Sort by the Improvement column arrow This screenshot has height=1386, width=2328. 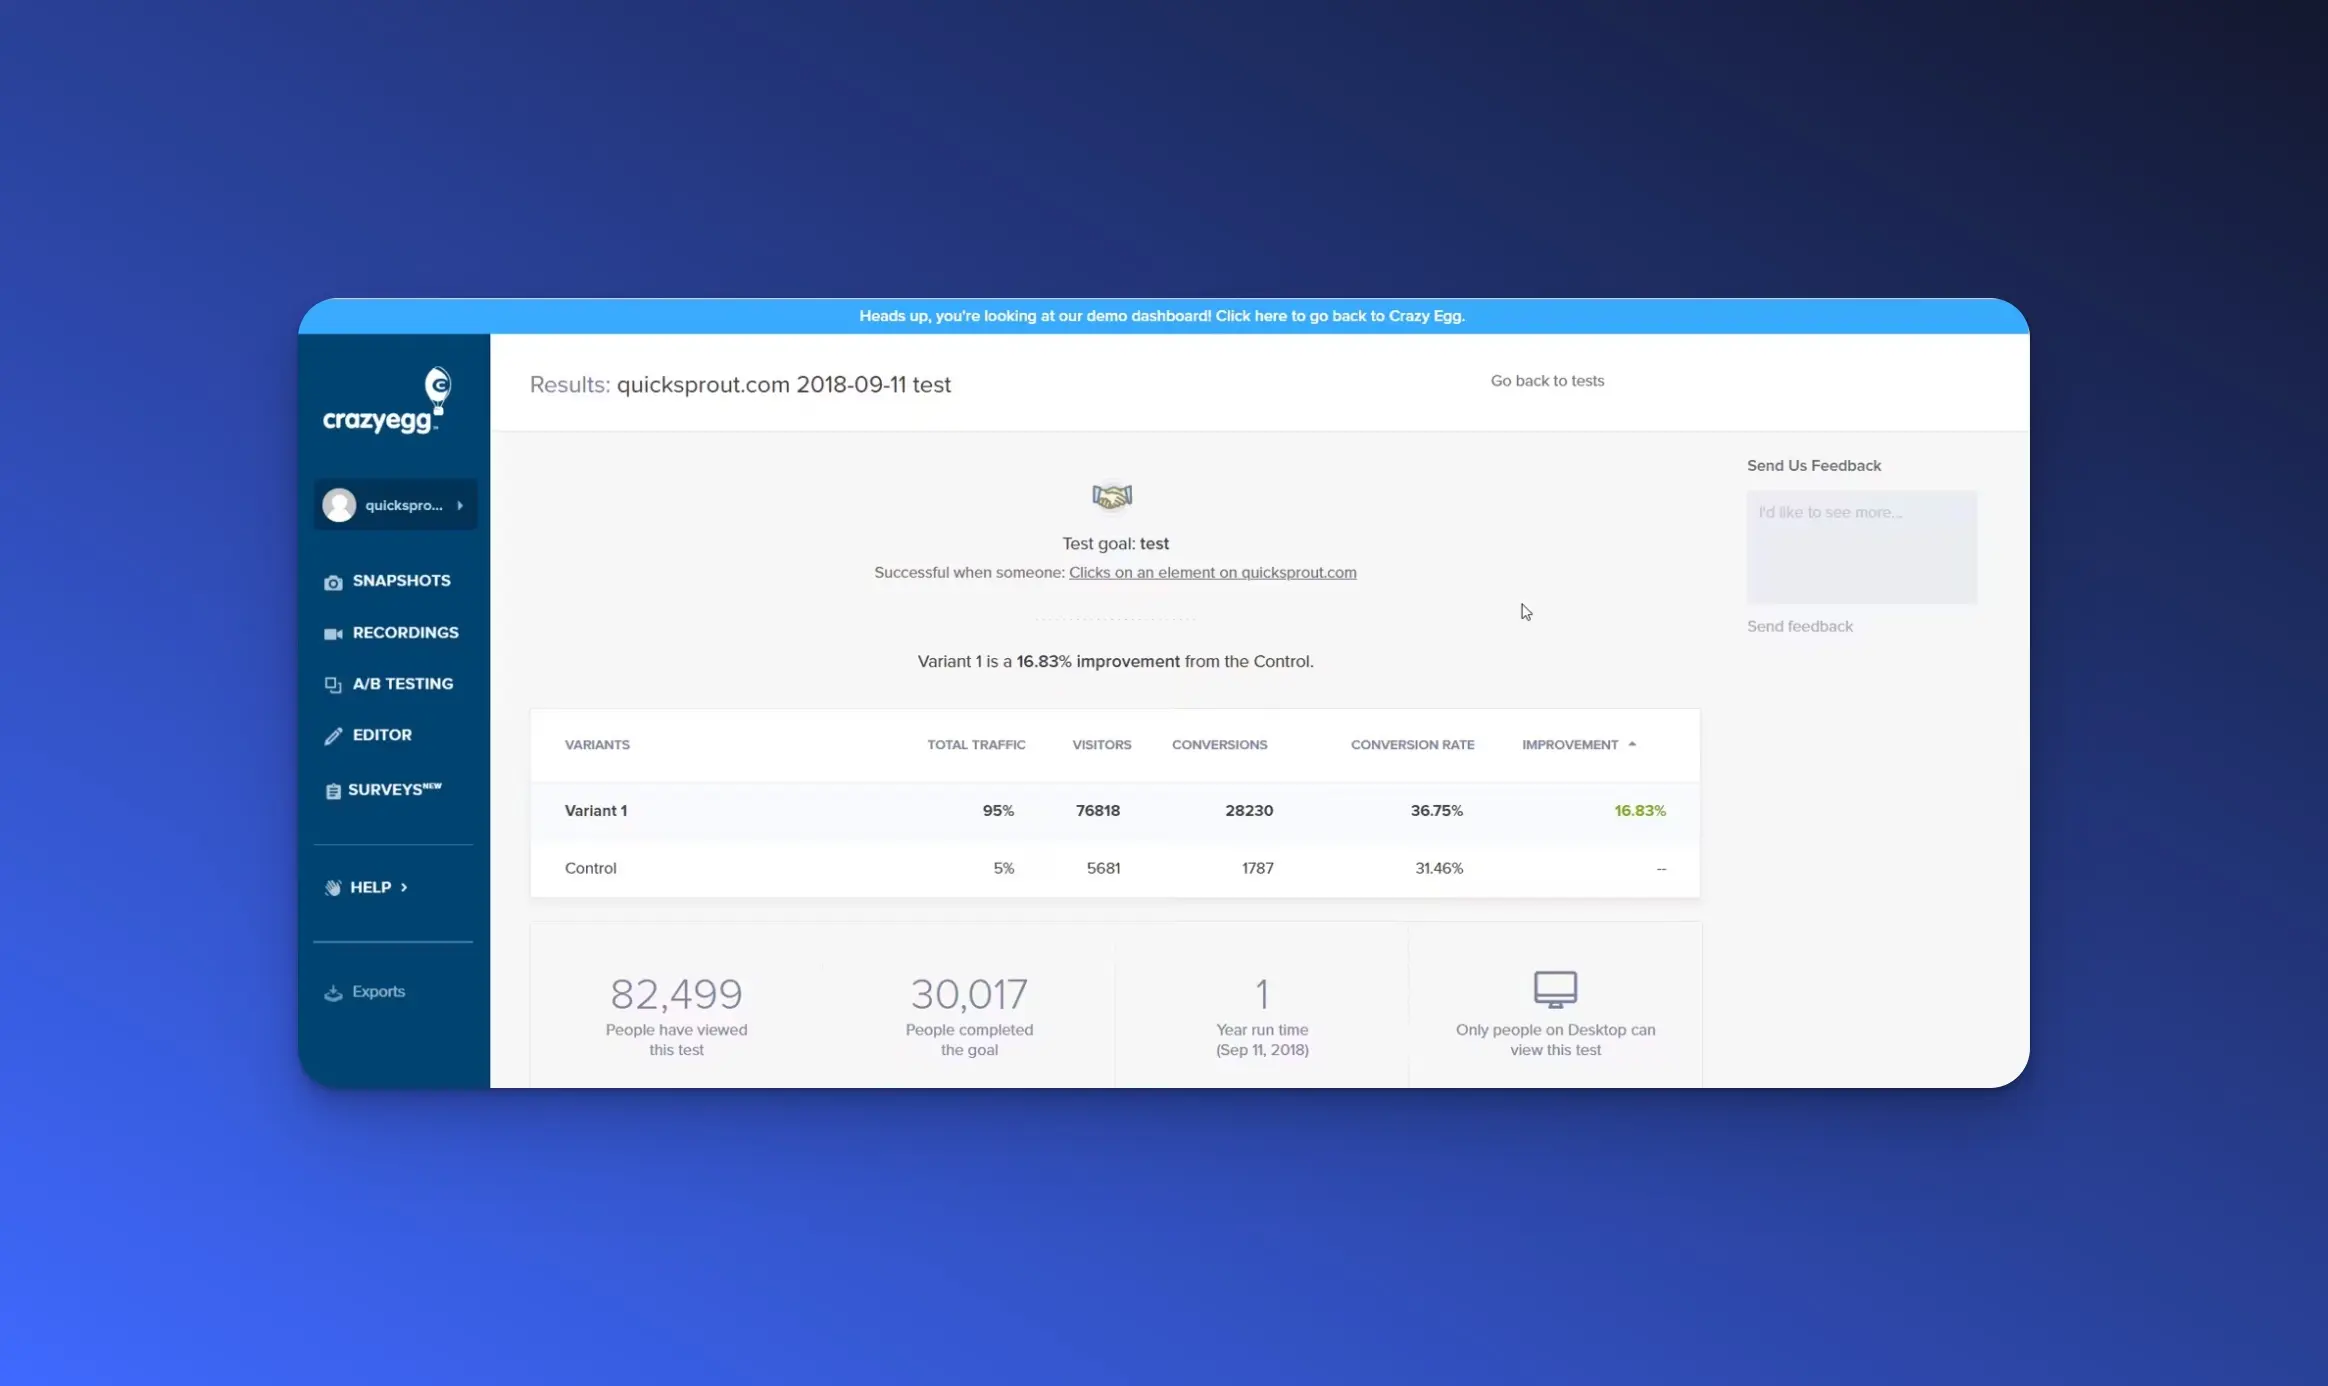(1632, 744)
